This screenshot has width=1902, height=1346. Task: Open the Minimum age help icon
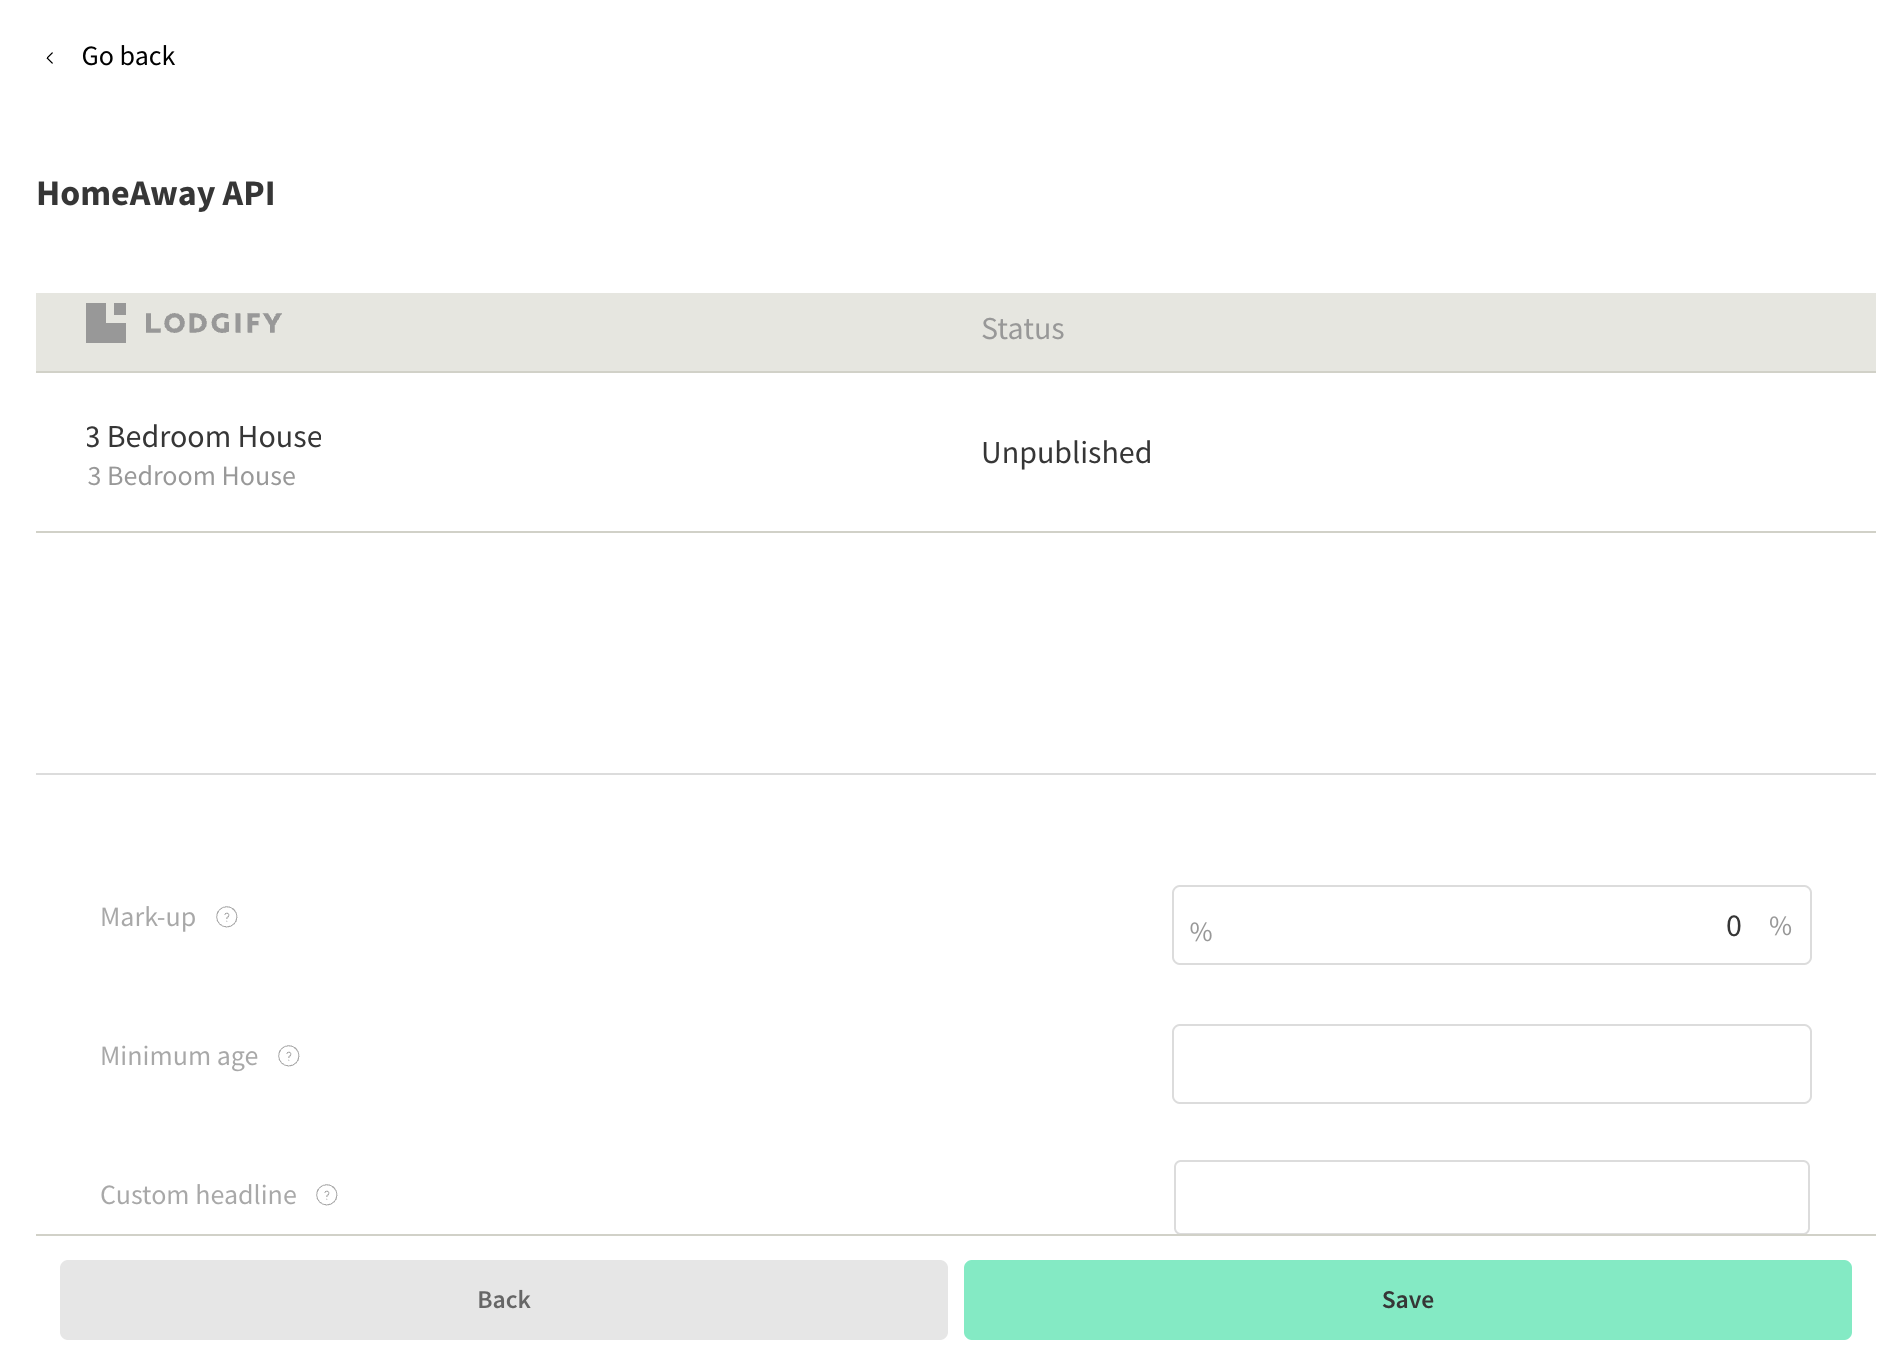coord(289,1056)
